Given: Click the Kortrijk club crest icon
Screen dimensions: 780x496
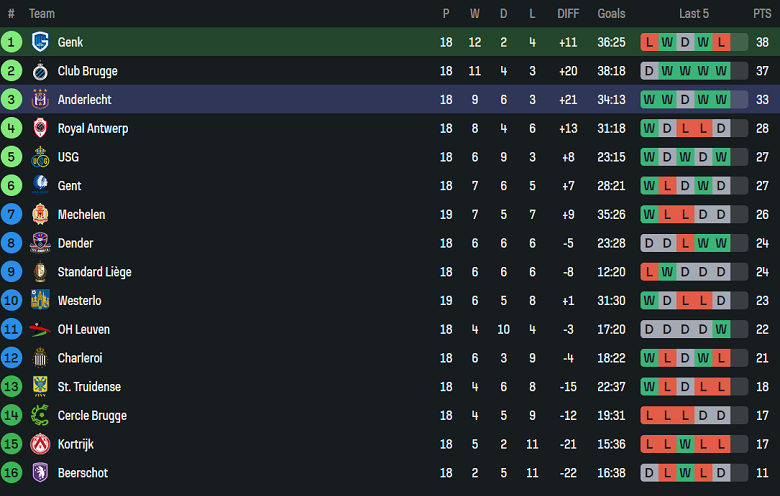Looking at the screenshot, I should tap(40, 444).
